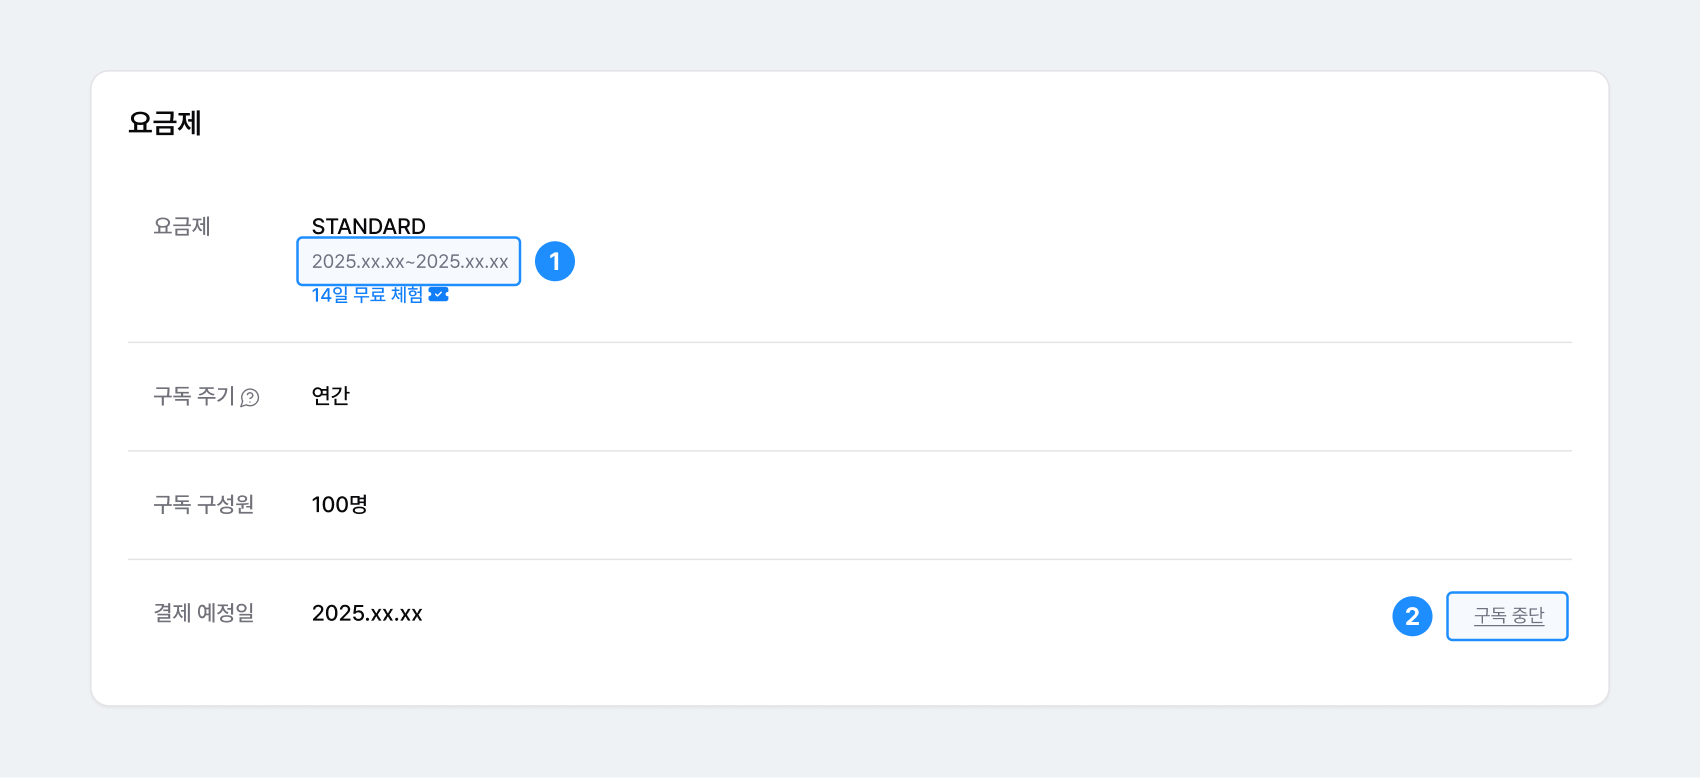Viewport: 1700px width, 778px height.
Task: Click the 2025.xx.xx~2025.xx.xx period text
Action: [x=410, y=261]
